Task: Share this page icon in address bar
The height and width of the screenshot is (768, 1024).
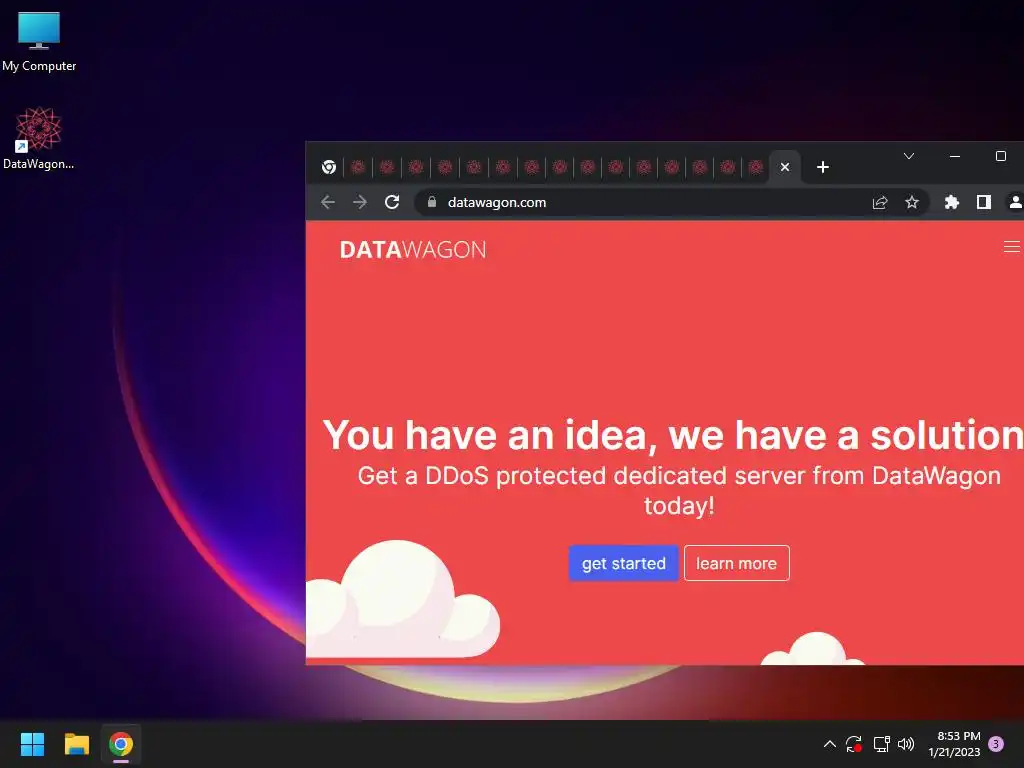Action: [x=880, y=202]
